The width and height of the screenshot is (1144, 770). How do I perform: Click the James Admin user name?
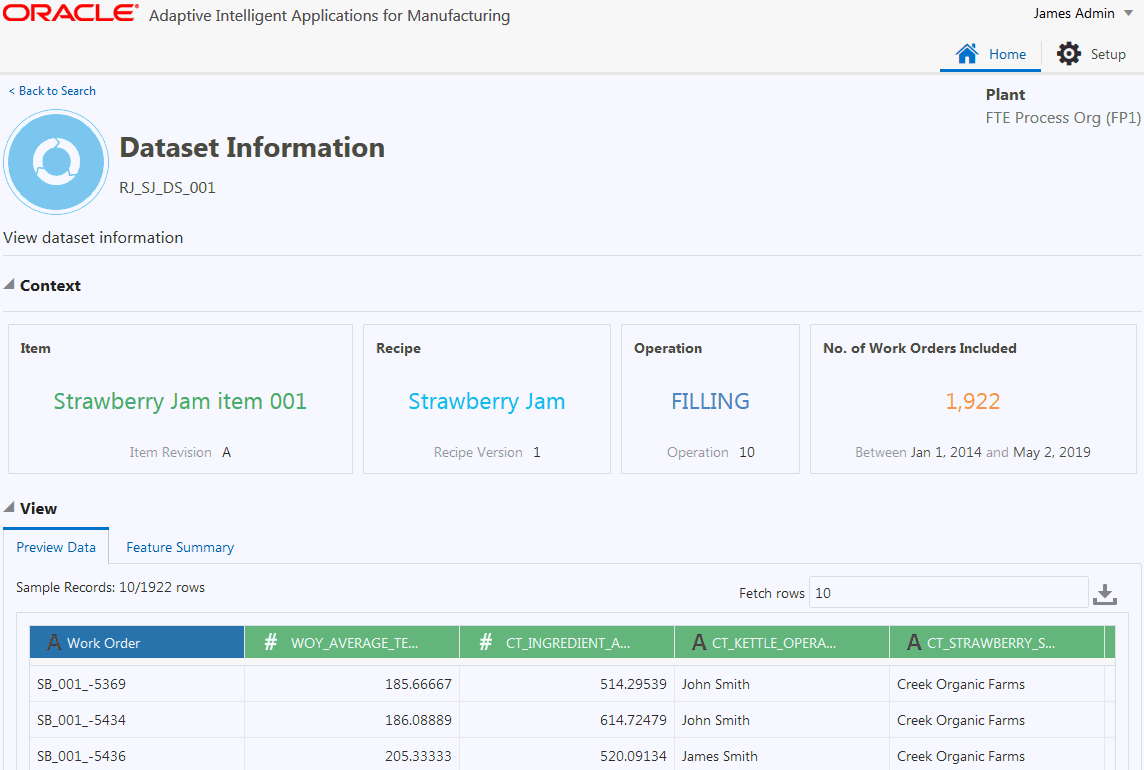(x=1074, y=13)
